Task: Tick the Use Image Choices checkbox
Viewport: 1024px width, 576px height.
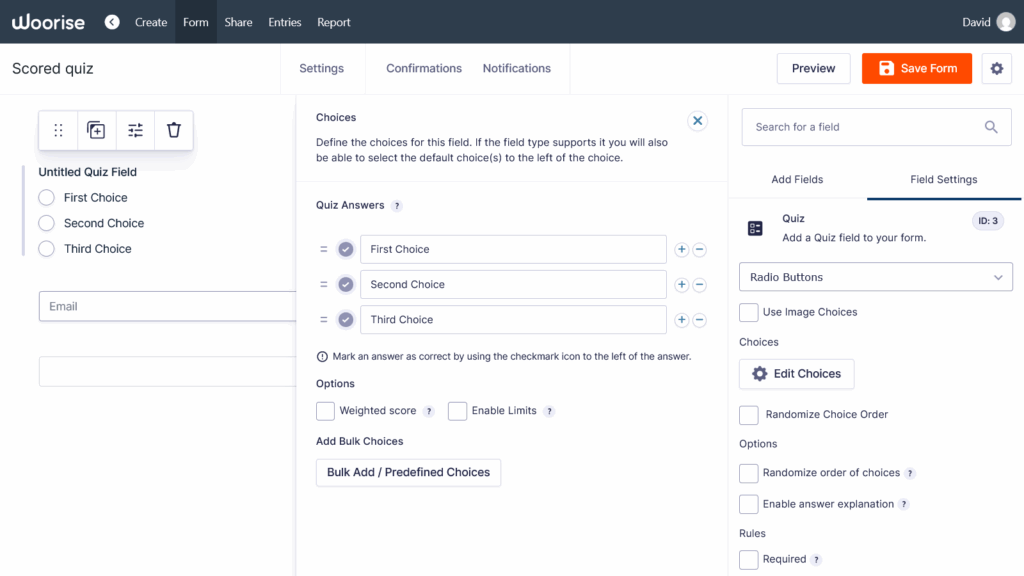Action: tap(748, 312)
